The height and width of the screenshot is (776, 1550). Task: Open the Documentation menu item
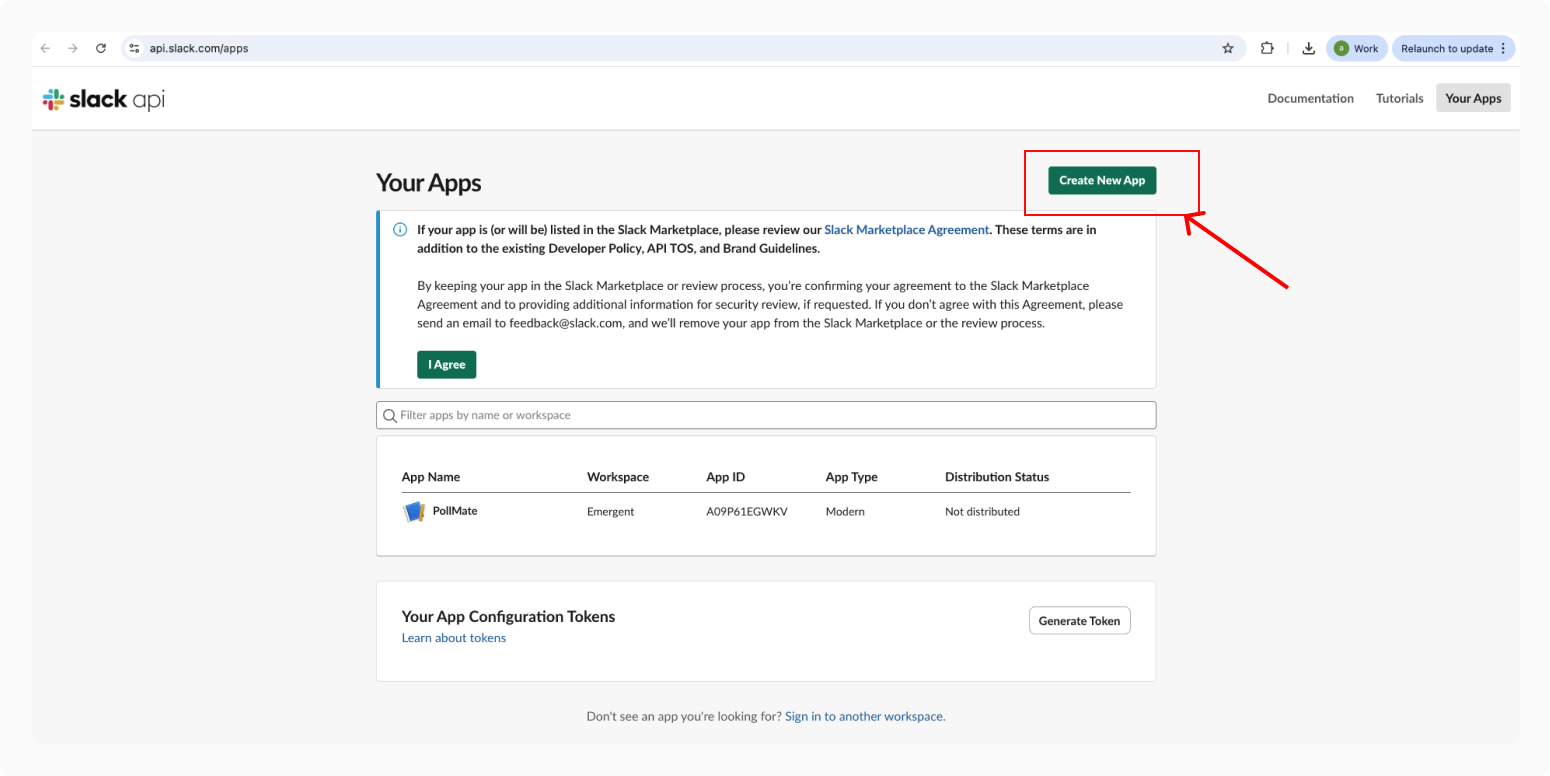(1310, 98)
